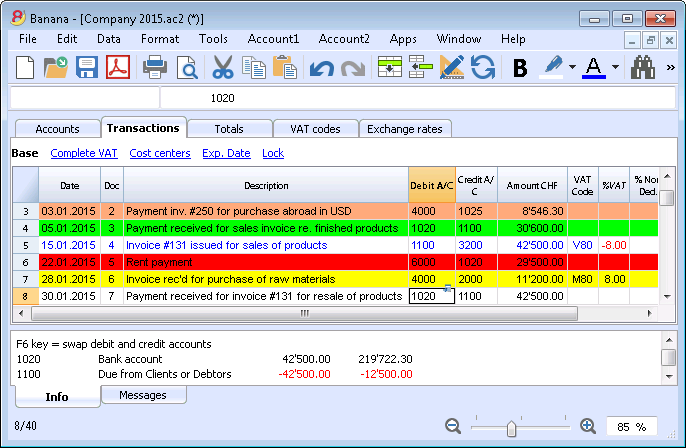Click the amount cell 8'546.30
686x448 pixels.
(532, 211)
